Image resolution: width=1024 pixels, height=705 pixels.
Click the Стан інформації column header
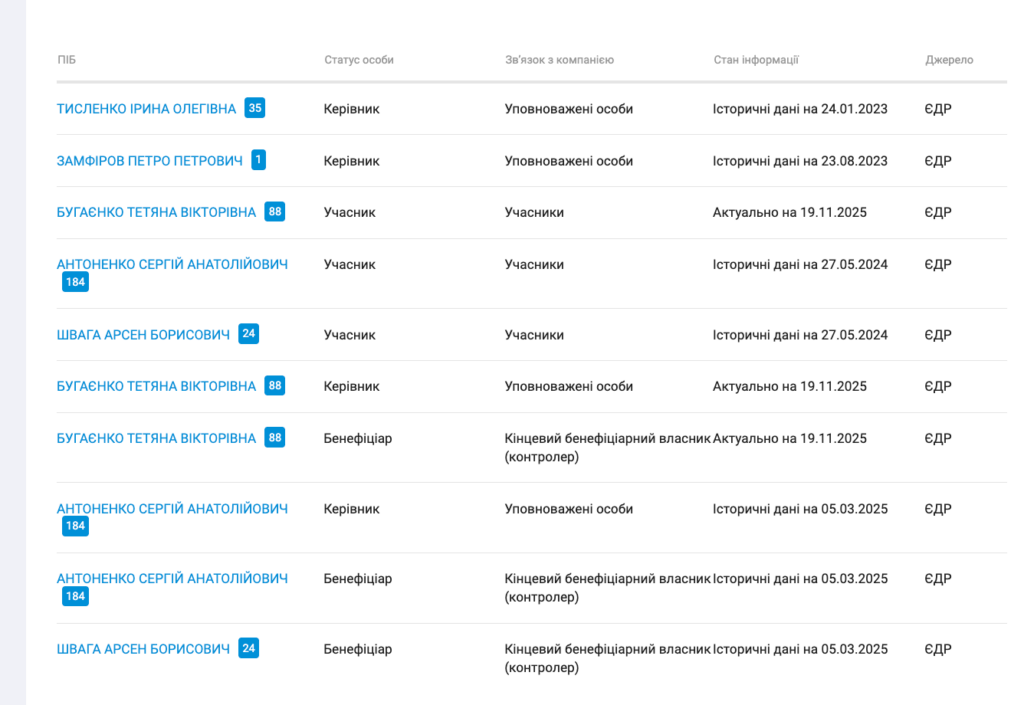756,60
